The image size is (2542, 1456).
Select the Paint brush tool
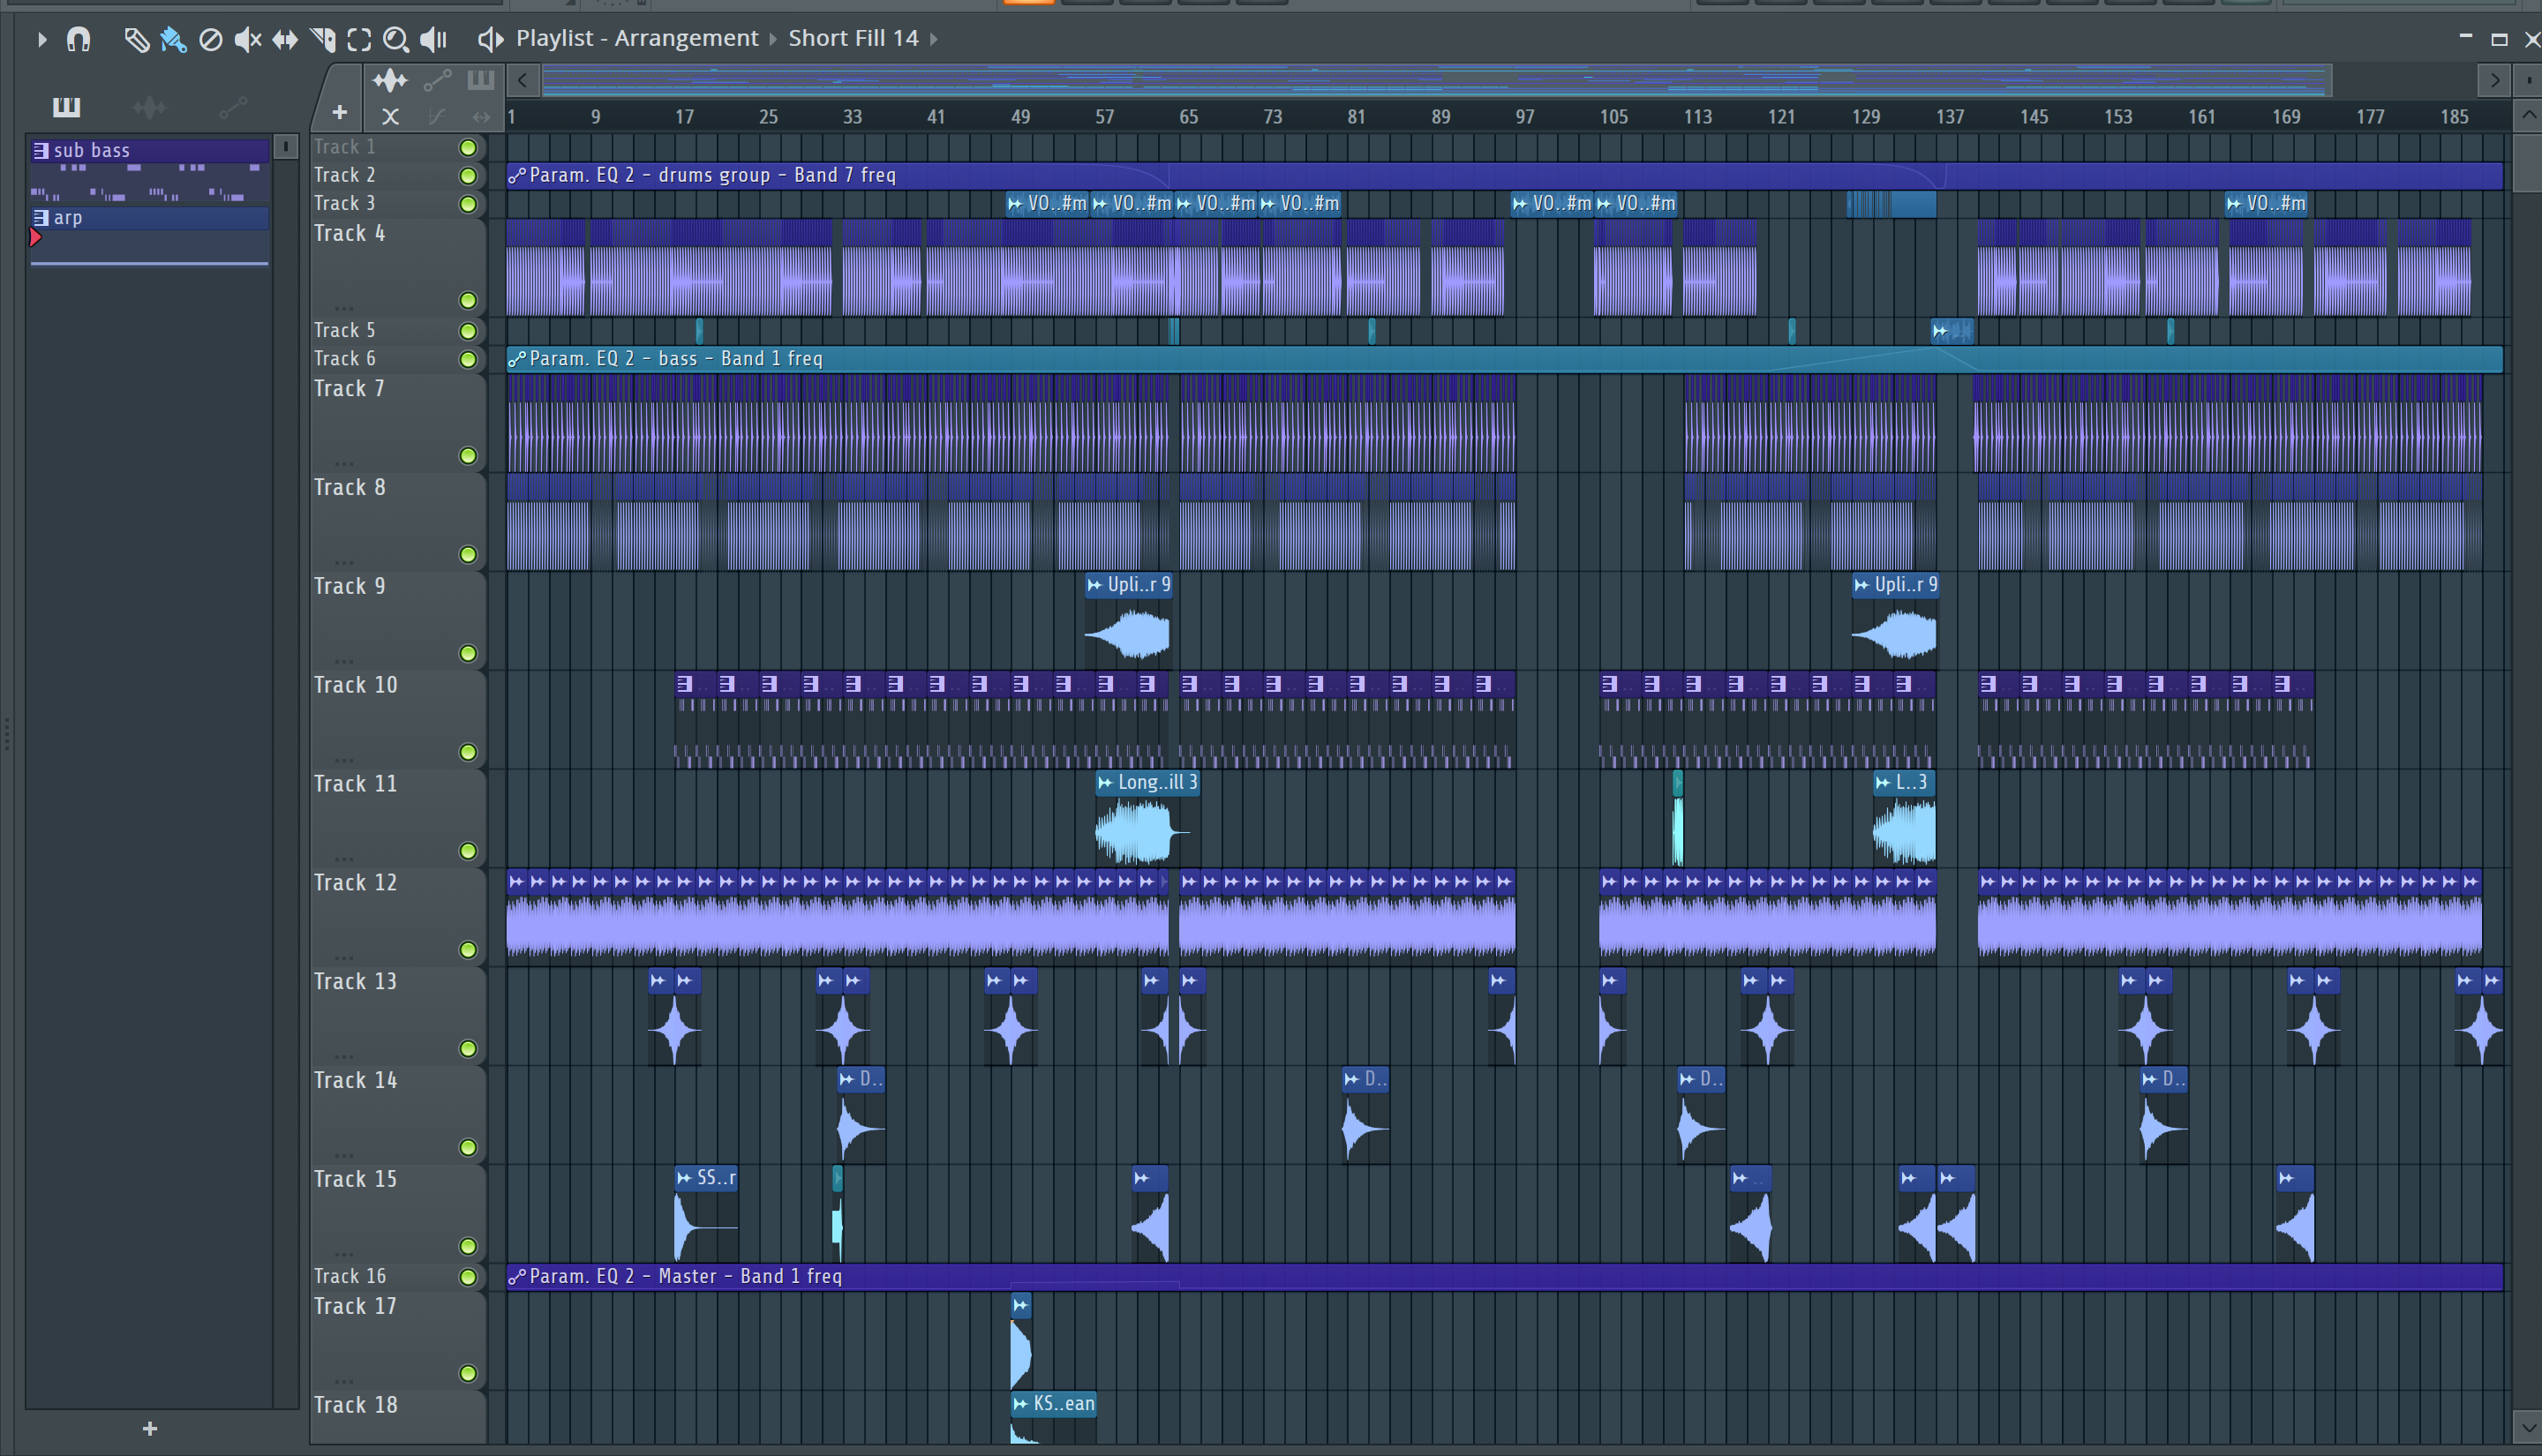pos(173,39)
